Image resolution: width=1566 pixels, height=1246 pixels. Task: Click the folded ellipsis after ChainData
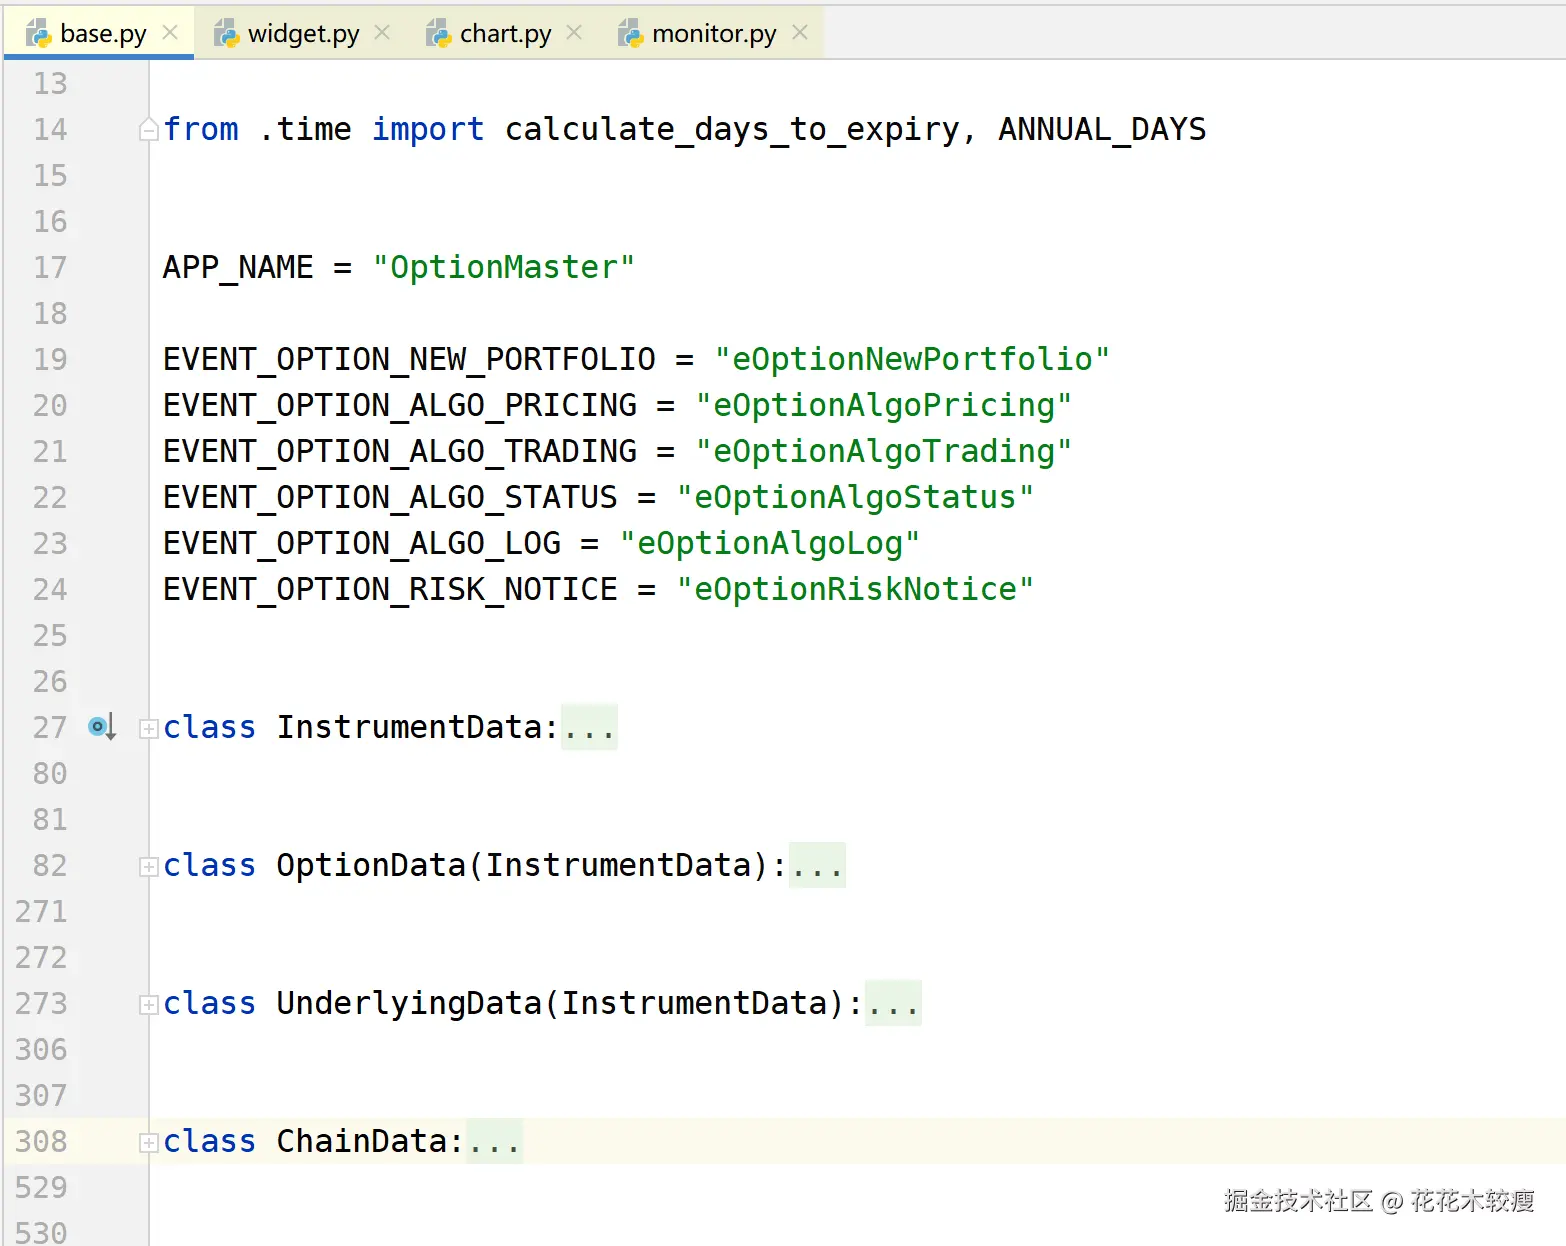point(494,1141)
